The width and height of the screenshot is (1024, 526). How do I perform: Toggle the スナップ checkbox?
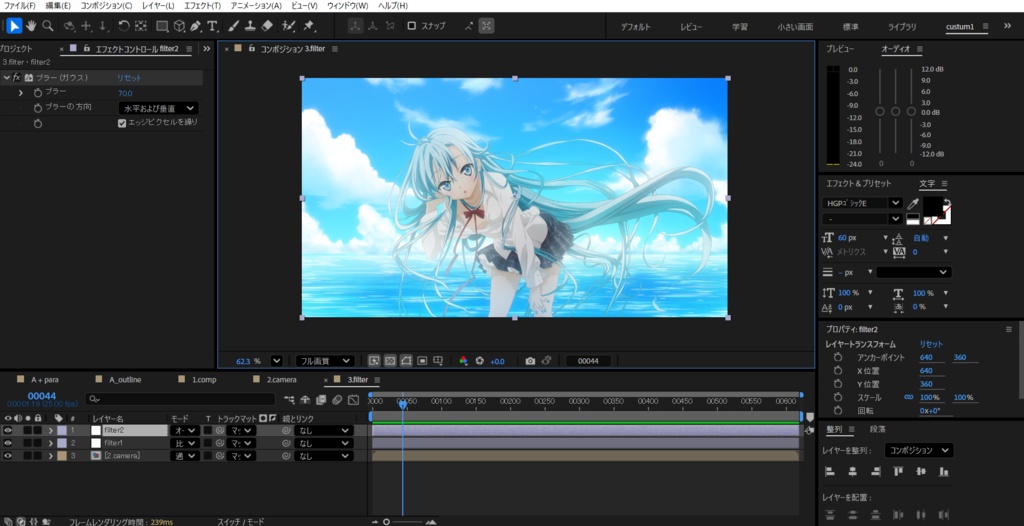pyautogui.click(x=411, y=26)
